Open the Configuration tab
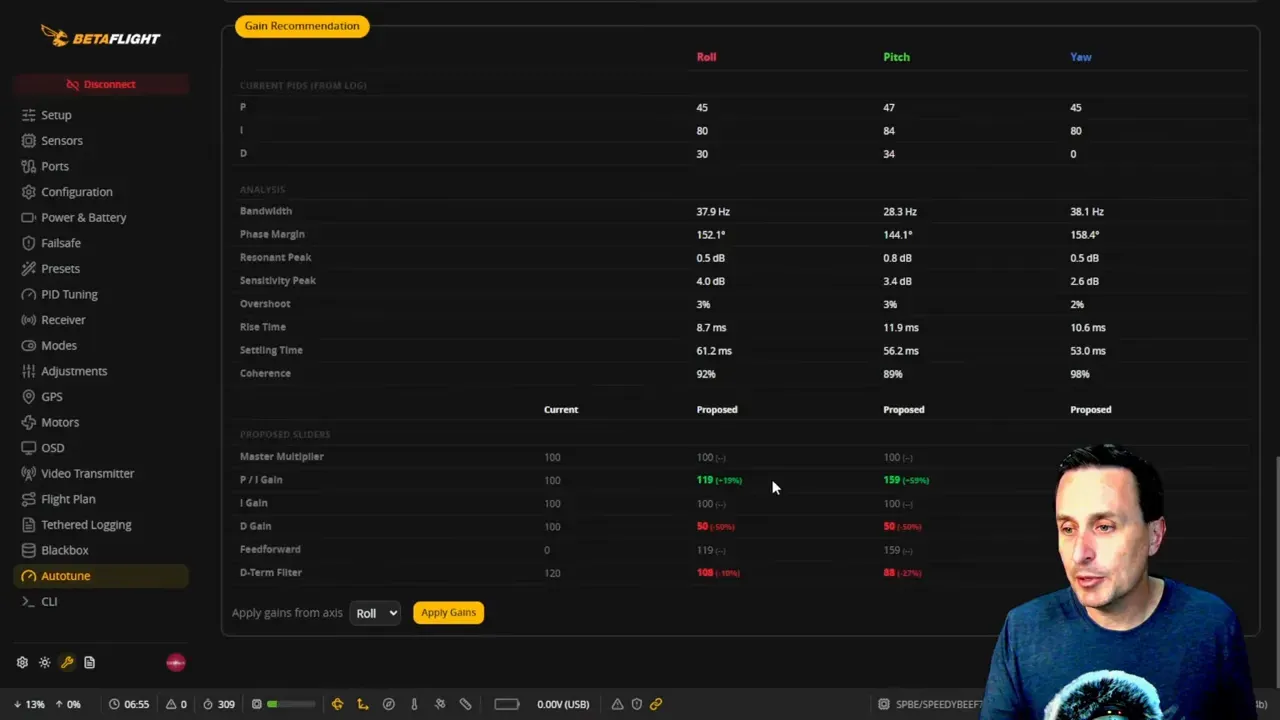1280x720 pixels. [x=76, y=192]
